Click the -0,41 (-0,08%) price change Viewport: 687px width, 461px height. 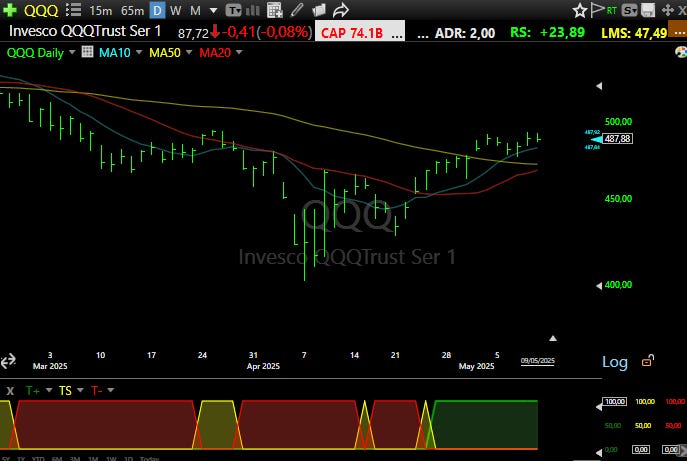coord(267,32)
